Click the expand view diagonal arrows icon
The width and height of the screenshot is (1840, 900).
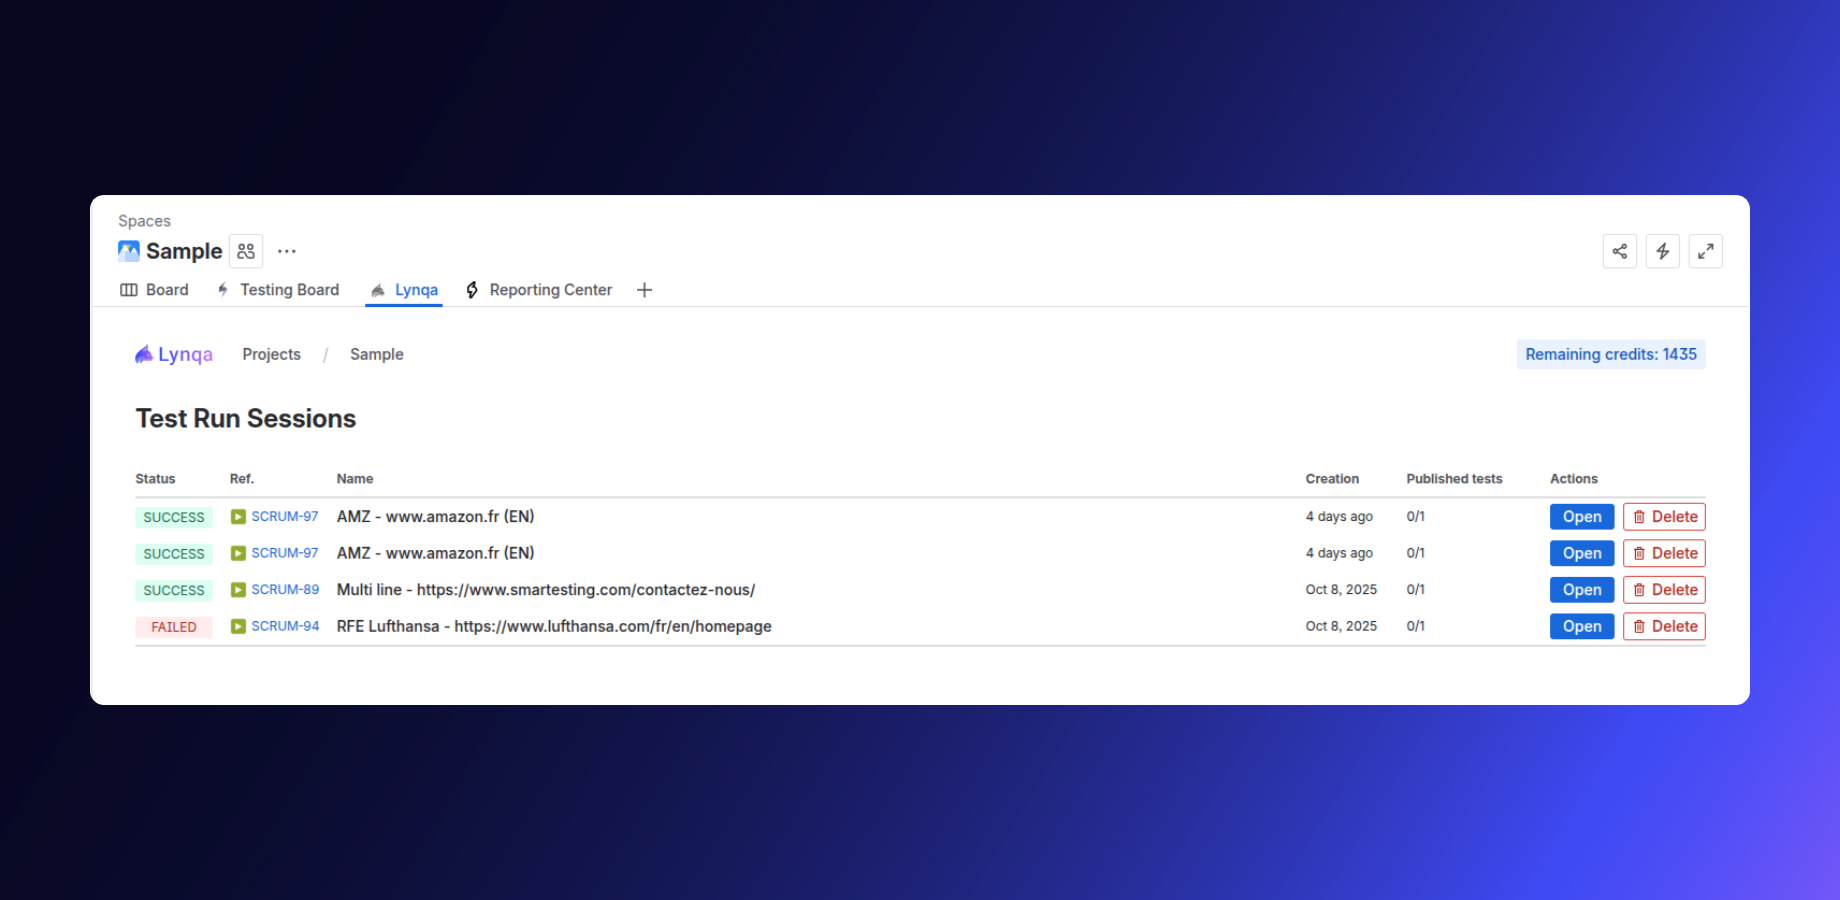pyautogui.click(x=1706, y=251)
